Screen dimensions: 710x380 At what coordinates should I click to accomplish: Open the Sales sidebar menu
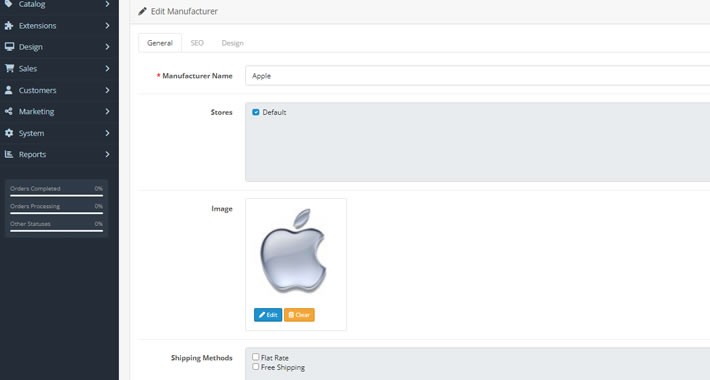pyautogui.click(x=59, y=68)
